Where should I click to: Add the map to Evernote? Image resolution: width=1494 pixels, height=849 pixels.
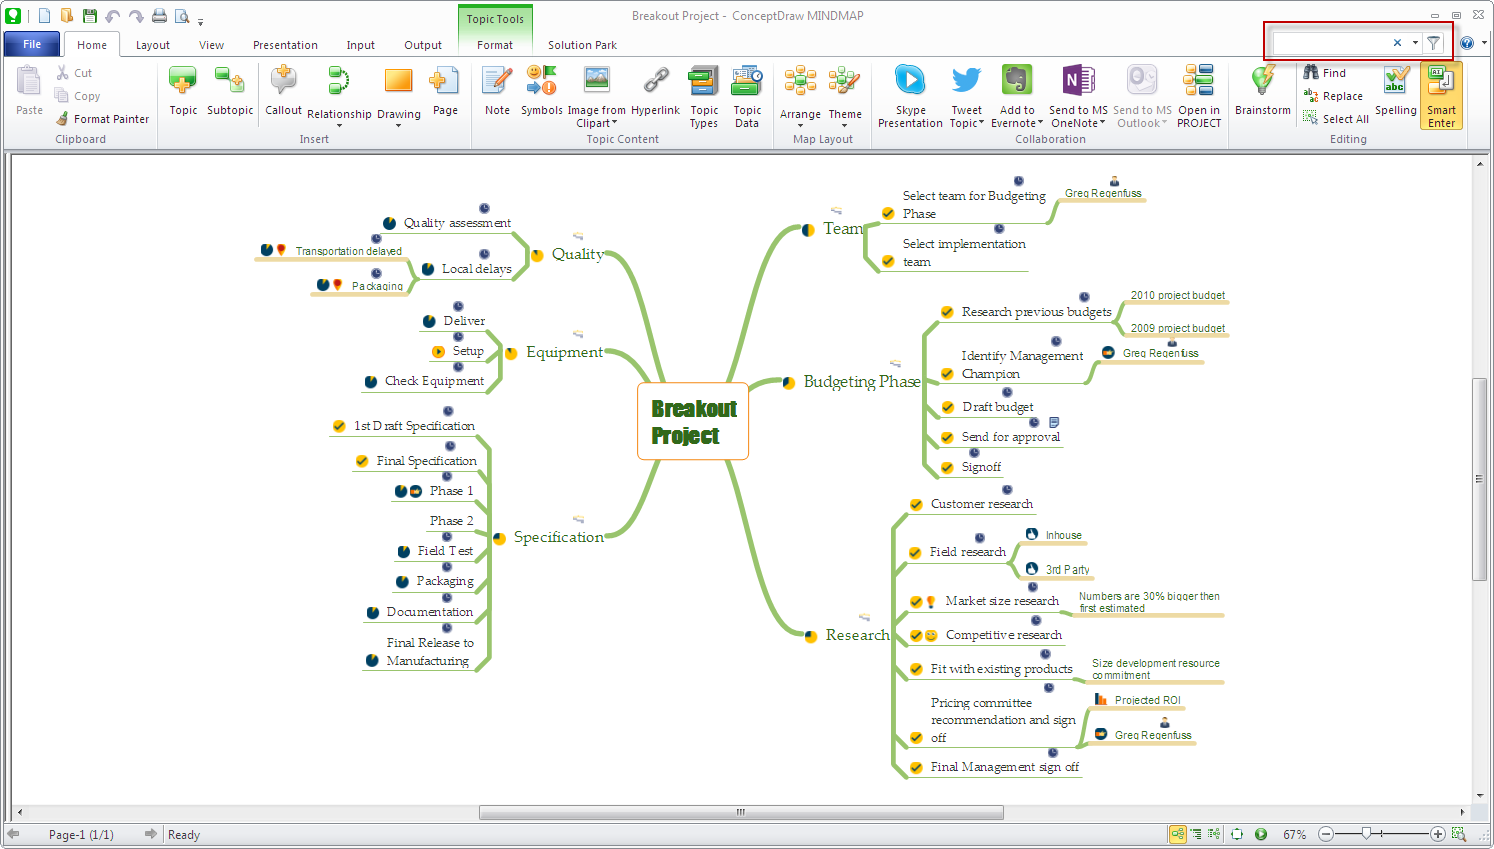point(1017,95)
